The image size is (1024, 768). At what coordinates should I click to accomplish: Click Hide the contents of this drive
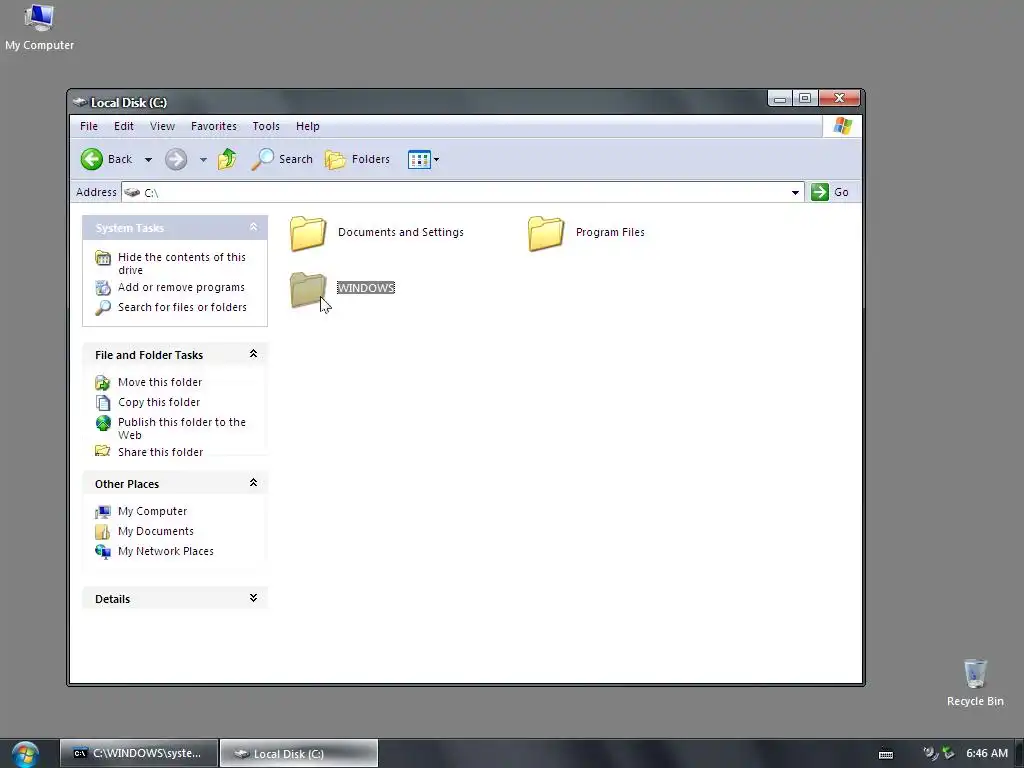click(x=182, y=263)
